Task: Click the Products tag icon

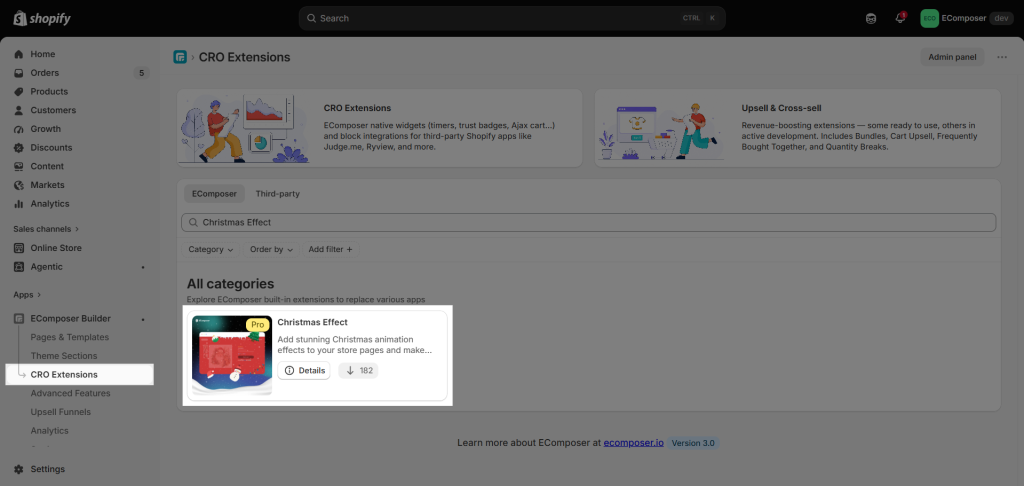Action: click(19, 91)
